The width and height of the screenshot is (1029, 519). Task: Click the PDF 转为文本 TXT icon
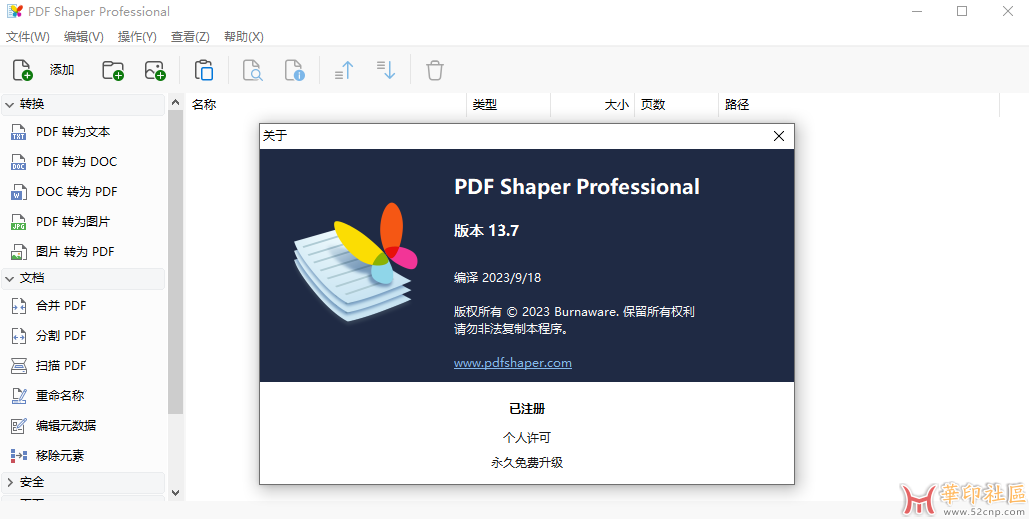click(18, 132)
